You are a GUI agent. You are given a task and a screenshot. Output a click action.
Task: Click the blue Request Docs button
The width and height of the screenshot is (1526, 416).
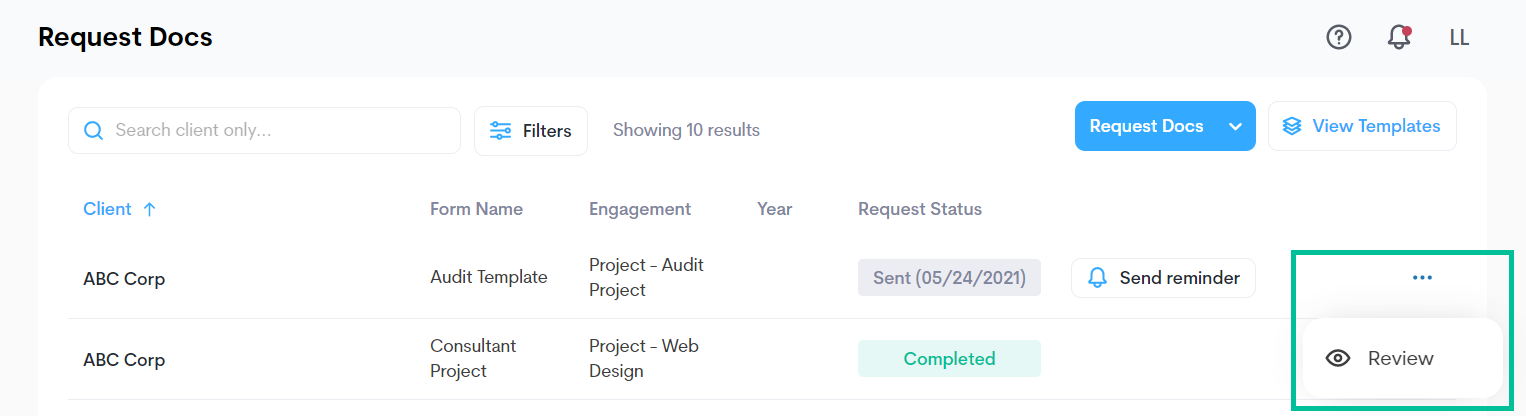pyautogui.click(x=1146, y=126)
